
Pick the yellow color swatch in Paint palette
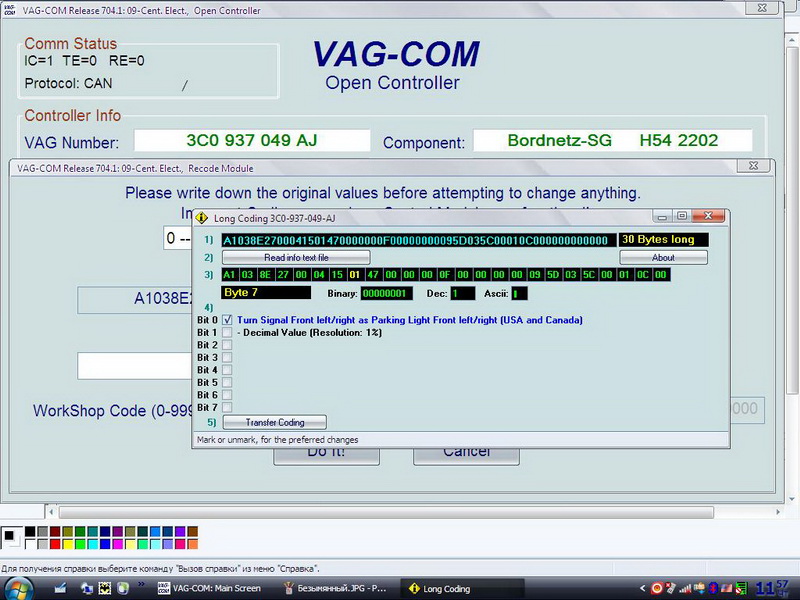pyautogui.click(x=68, y=545)
